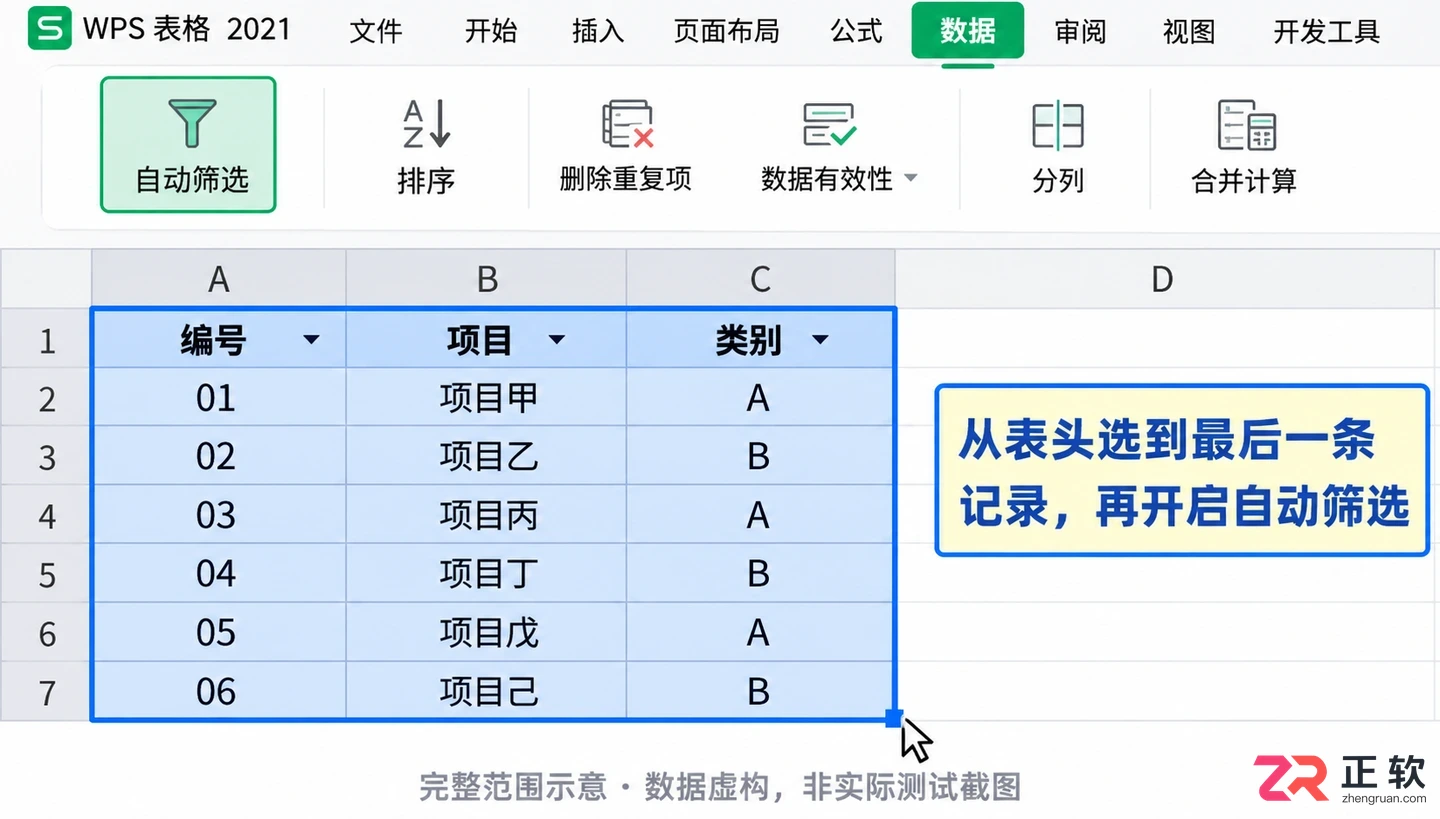Screen dimensions: 1440x819
Task: Open the 项目 column filter arrow
Action: click(x=557, y=340)
